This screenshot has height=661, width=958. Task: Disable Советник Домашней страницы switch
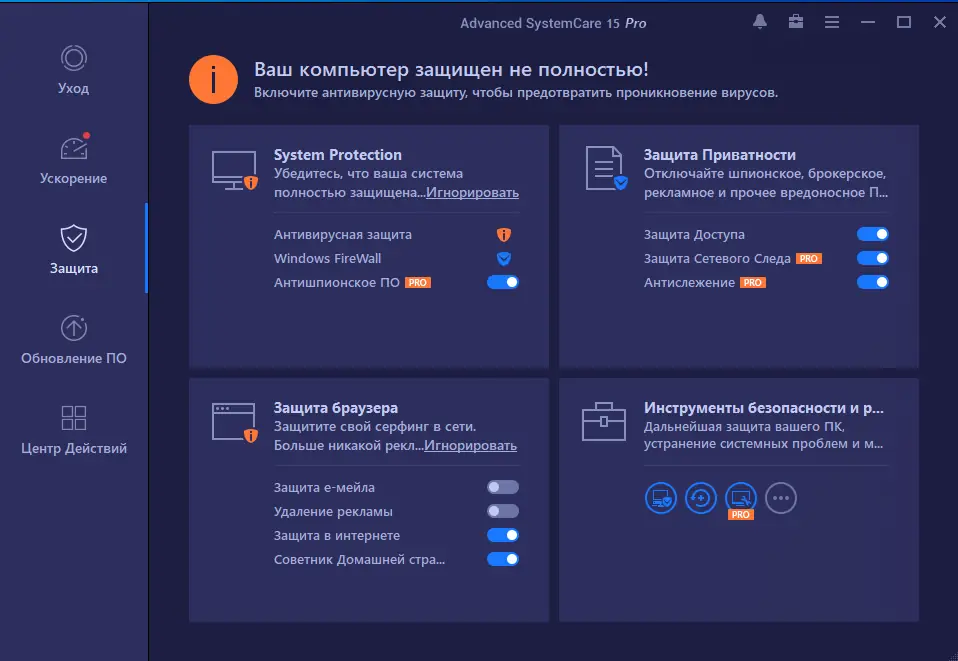(503, 559)
